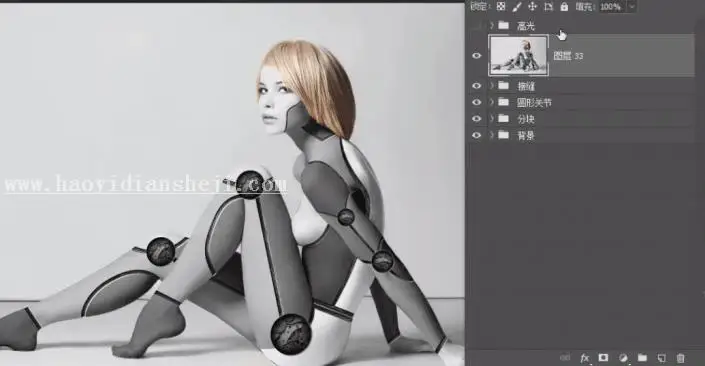
Task: Select the 接缝 group name
Action: (x=526, y=86)
